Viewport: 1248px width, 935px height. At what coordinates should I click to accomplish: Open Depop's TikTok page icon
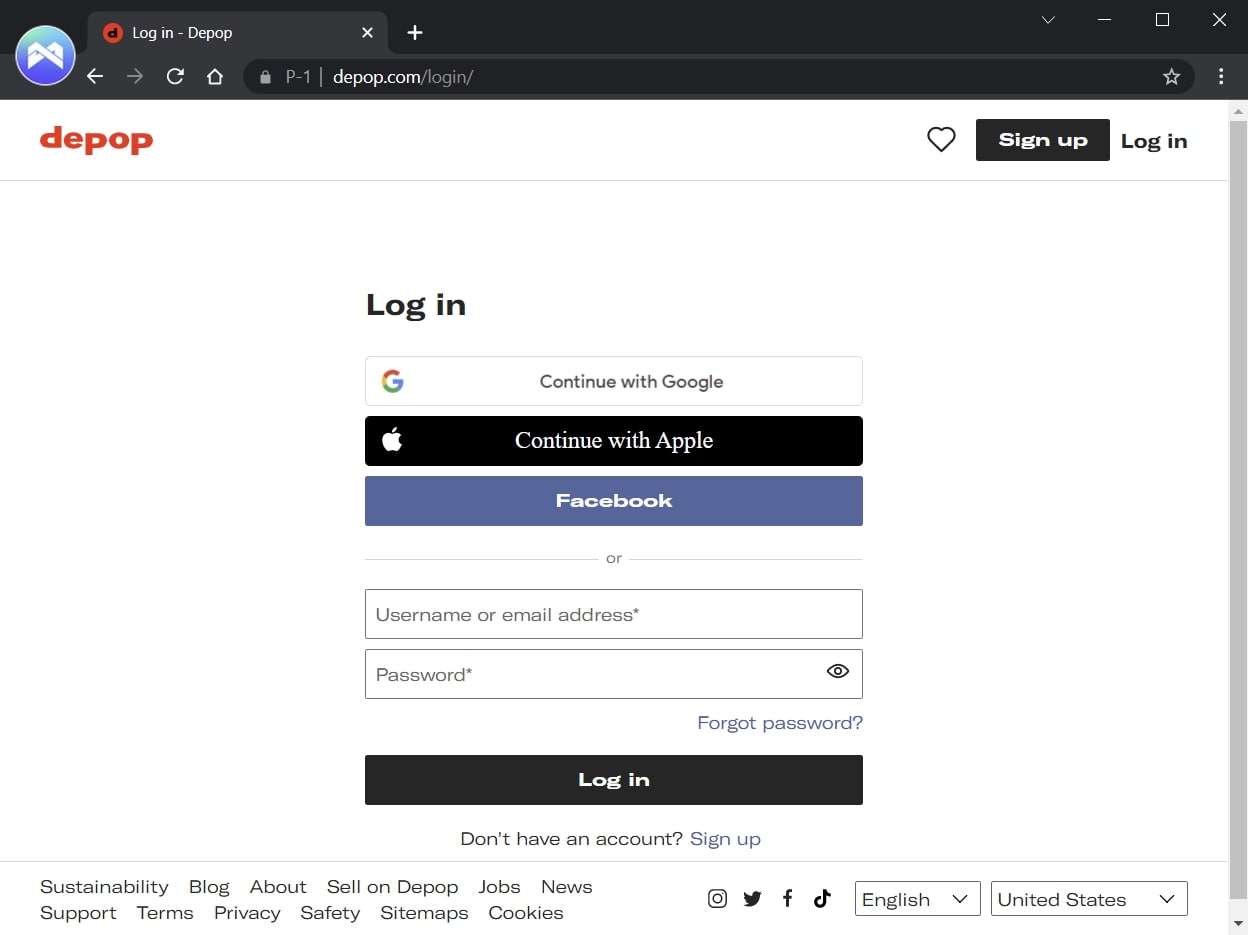[822, 898]
